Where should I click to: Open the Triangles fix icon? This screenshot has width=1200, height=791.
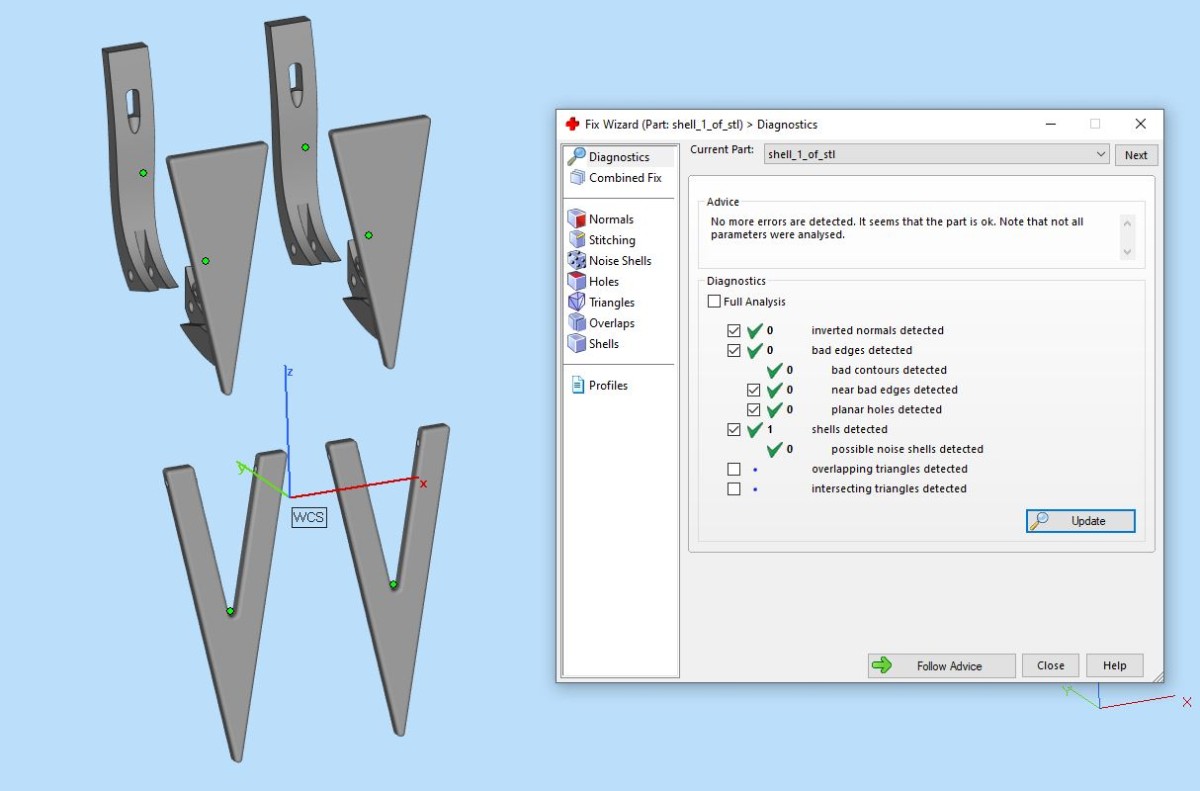(x=576, y=302)
